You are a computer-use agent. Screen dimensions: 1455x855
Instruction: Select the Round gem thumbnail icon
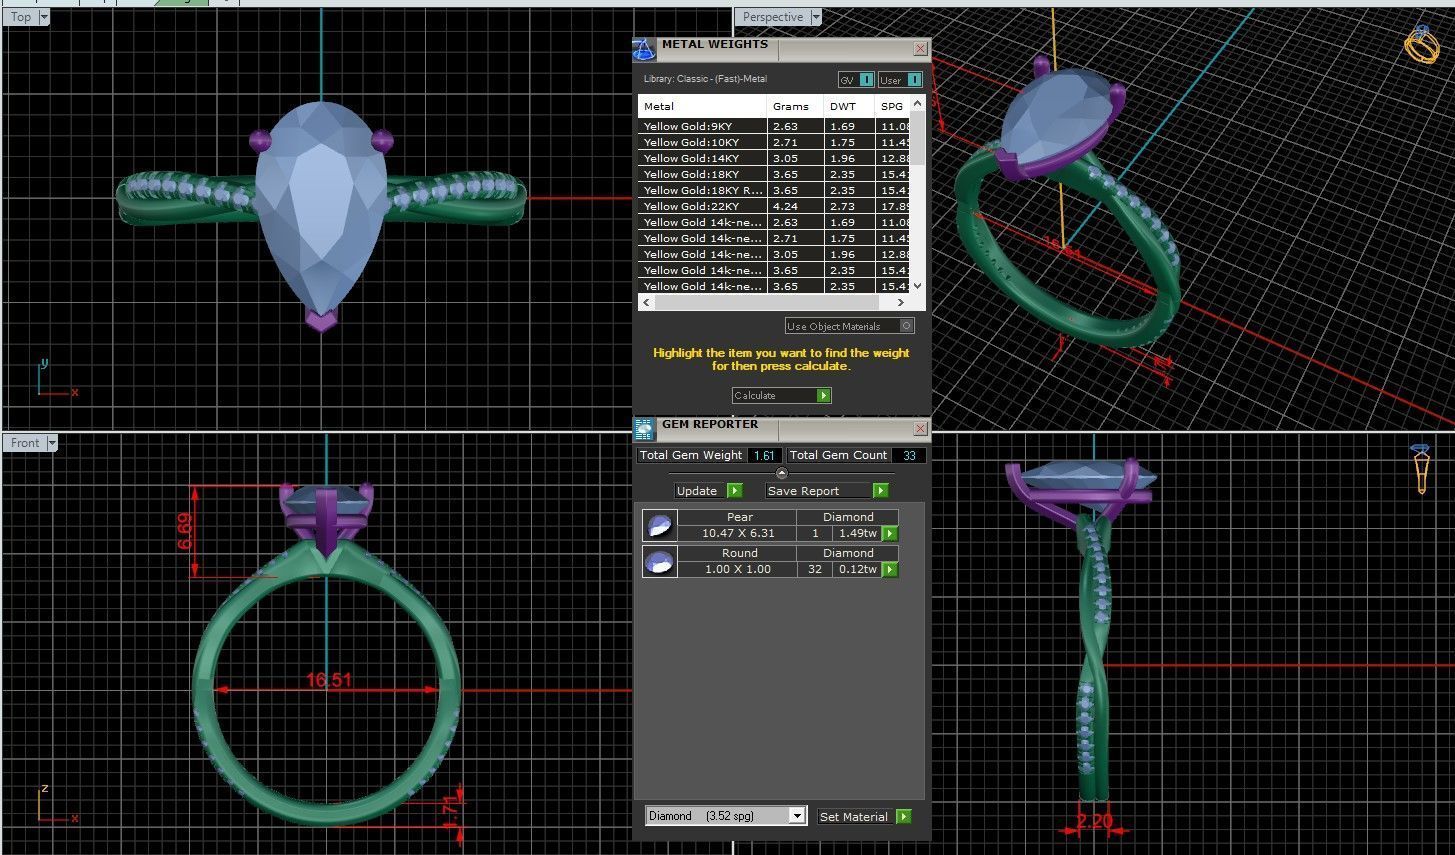660,562
